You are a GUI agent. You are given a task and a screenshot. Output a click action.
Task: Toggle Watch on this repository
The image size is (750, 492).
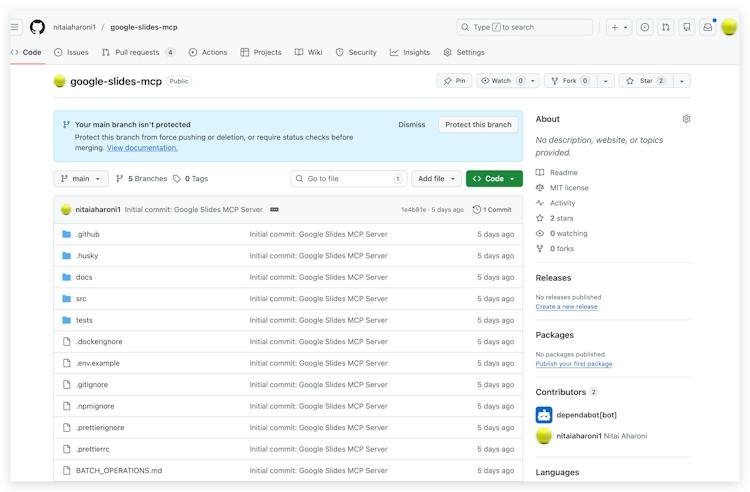(x=502, y=81)
